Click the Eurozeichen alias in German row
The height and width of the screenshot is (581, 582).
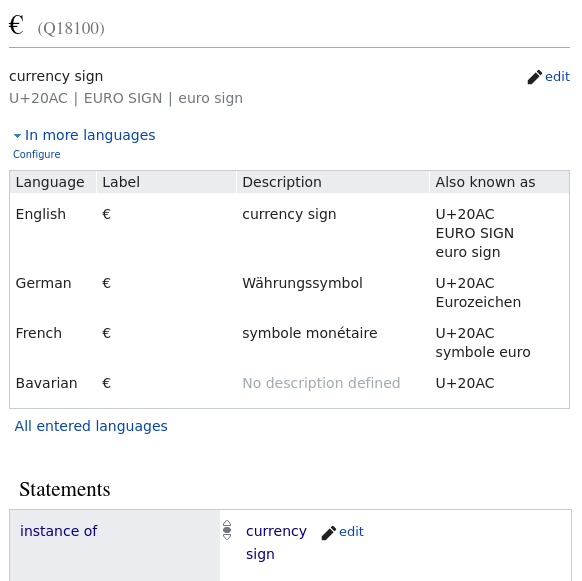tap(478, 302)
